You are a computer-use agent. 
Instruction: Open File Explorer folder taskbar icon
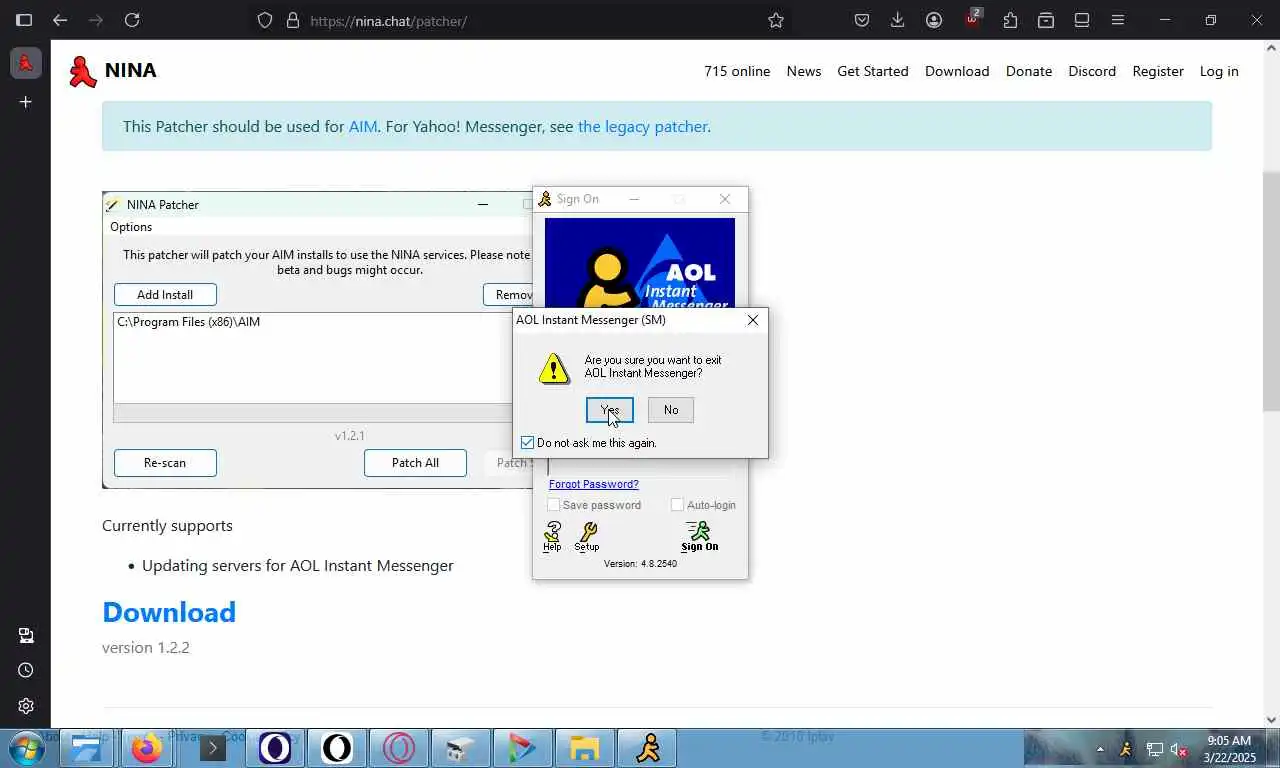(585, 748)
